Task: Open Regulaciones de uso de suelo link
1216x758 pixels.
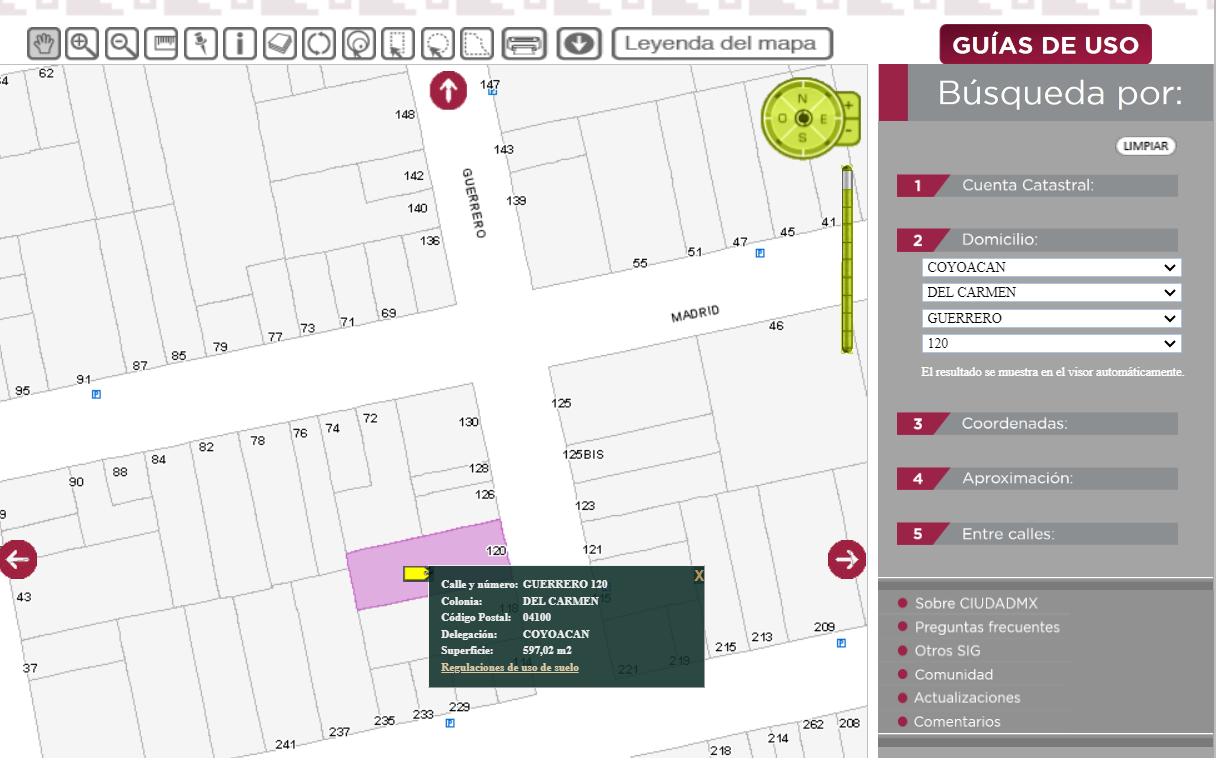Action: 509,667
